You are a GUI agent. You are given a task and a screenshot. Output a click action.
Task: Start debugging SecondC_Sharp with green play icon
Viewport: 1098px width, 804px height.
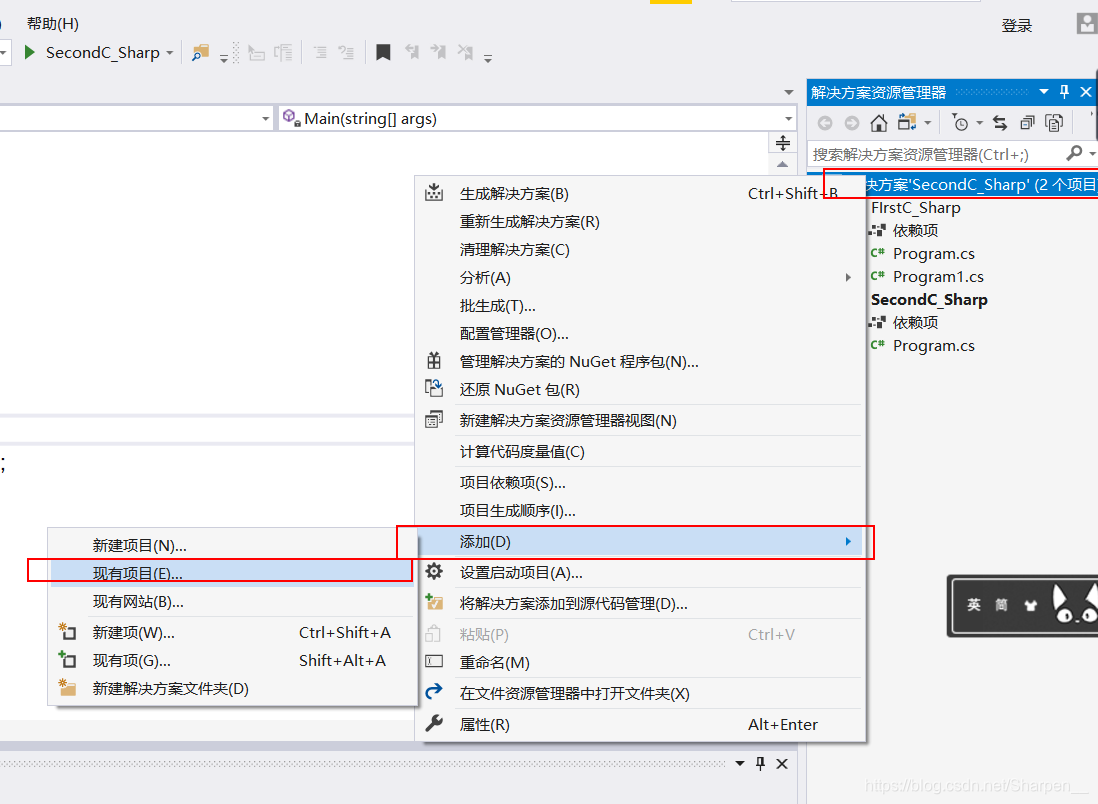[29, 53]
